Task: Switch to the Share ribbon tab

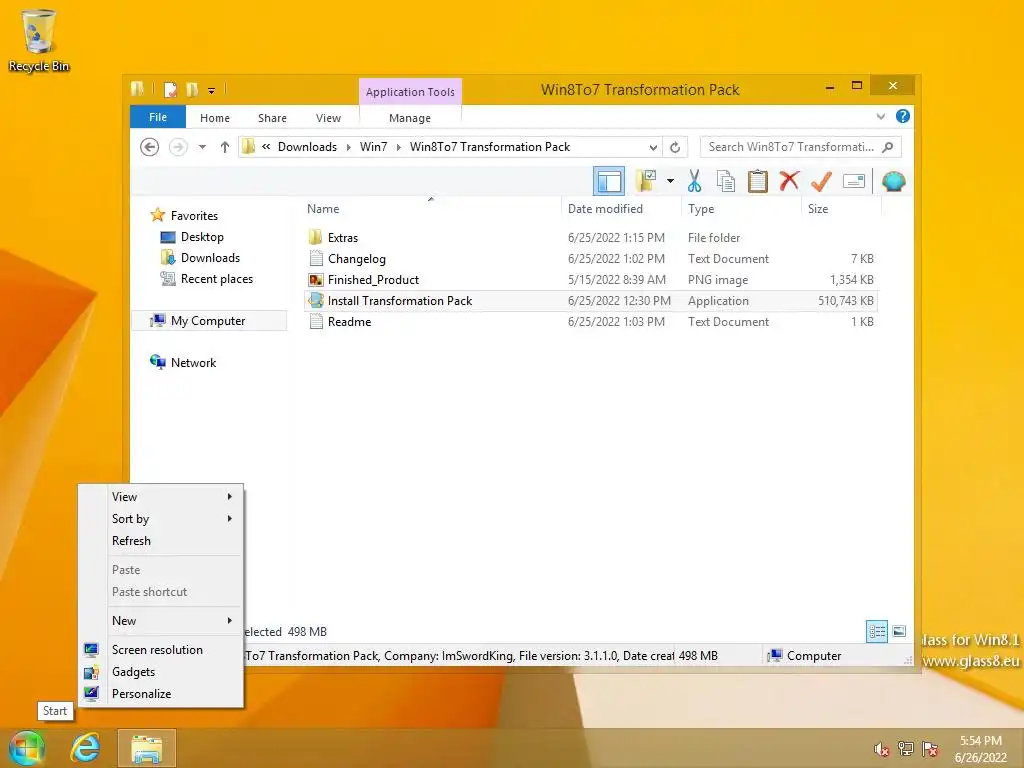Action: click(x=272, y=118)
